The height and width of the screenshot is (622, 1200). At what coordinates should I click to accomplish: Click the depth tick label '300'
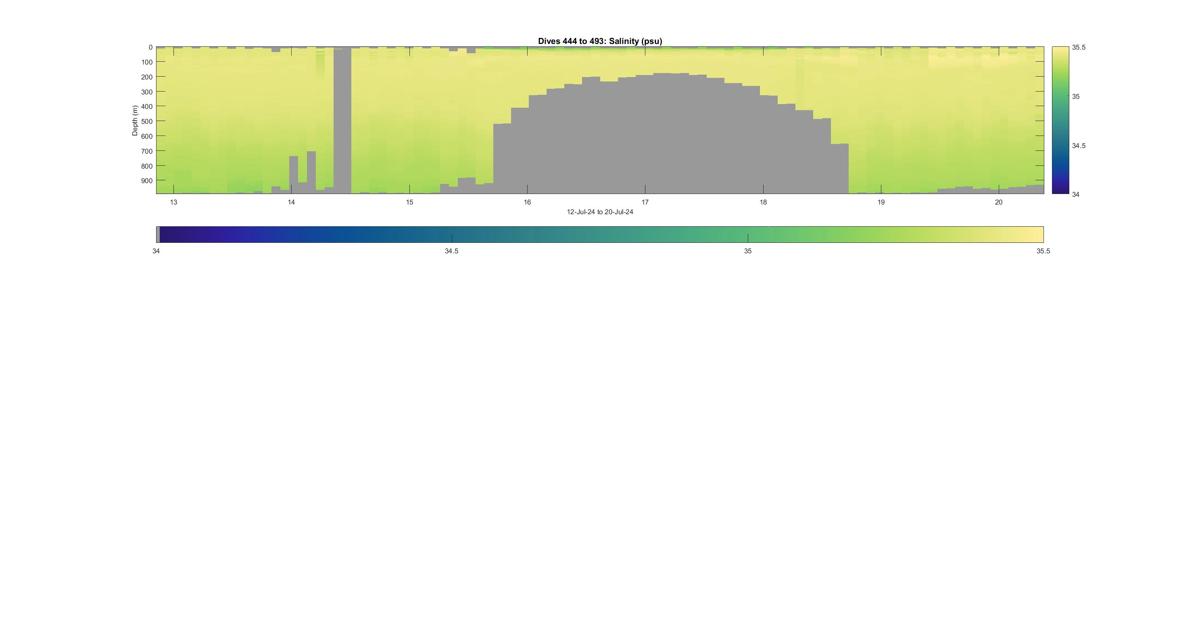pyautogui.click(x=146, y=92)
